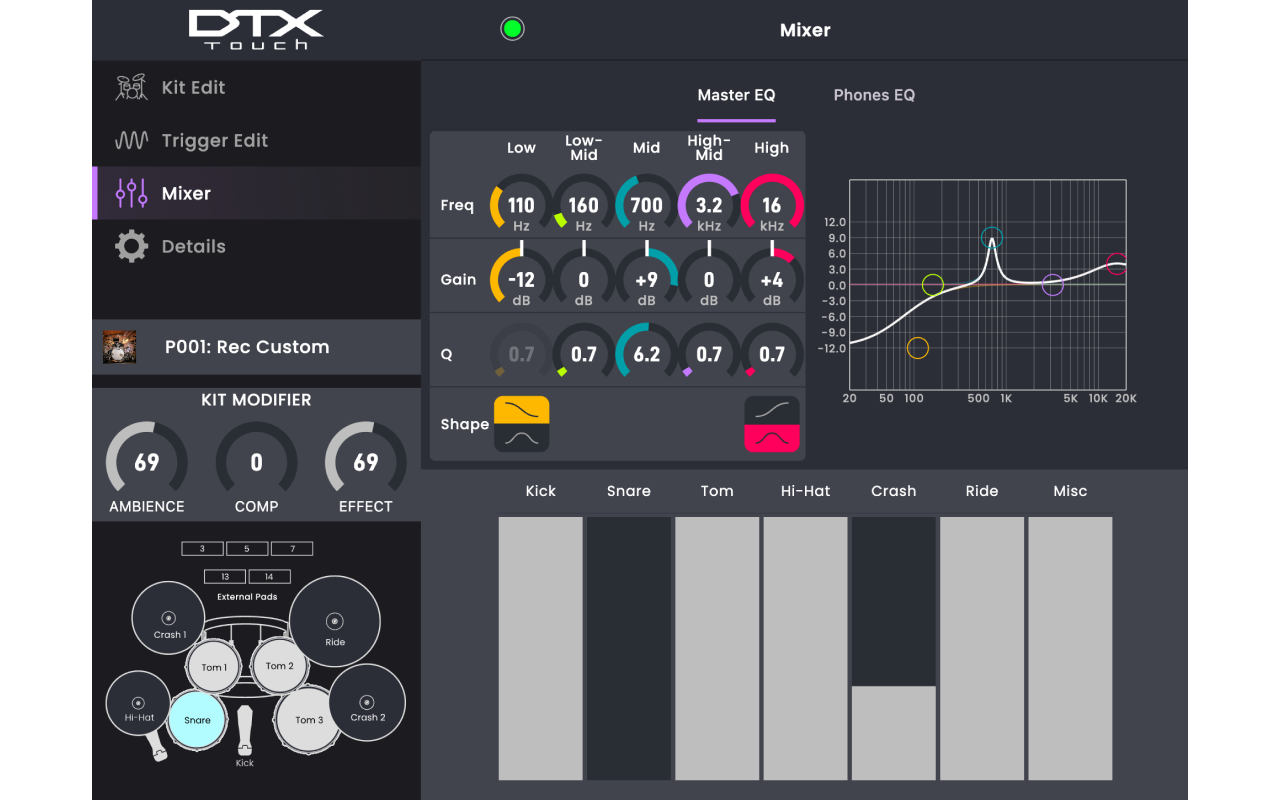Open the Kit Edit page
This screenshot has height=800, width=1280.
[x=256, y=87]
